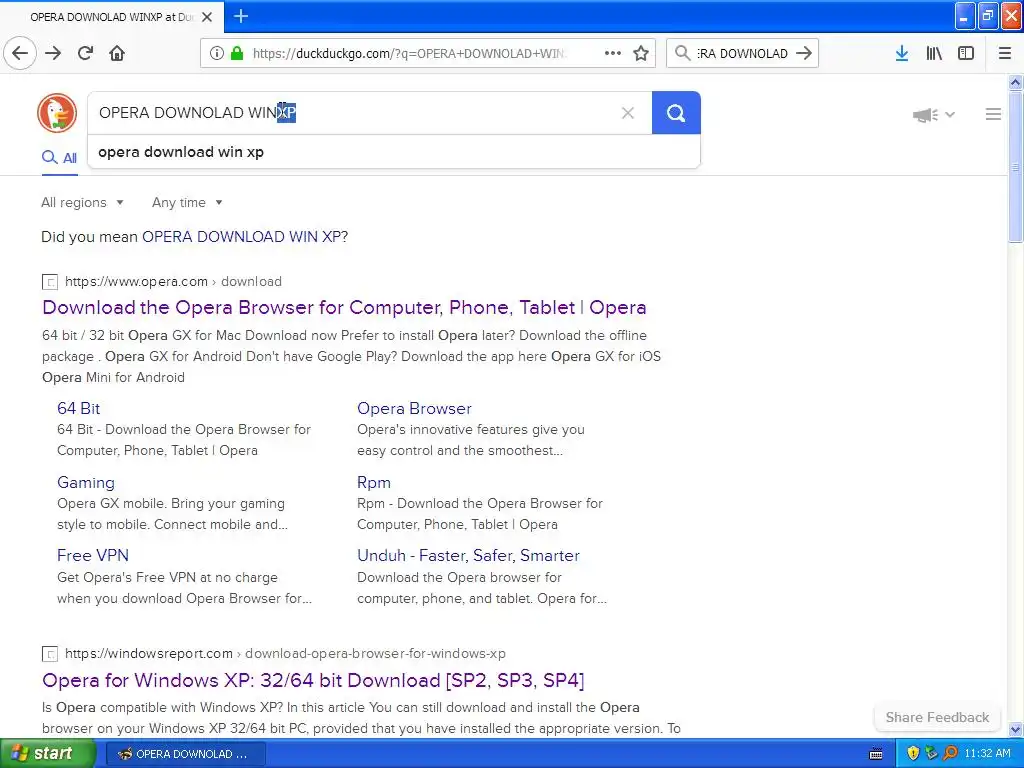The height and width of the screenshot is (768, 1024).
Task: Reload the current page
Action: pyautogui.click(x=85, y=53)
